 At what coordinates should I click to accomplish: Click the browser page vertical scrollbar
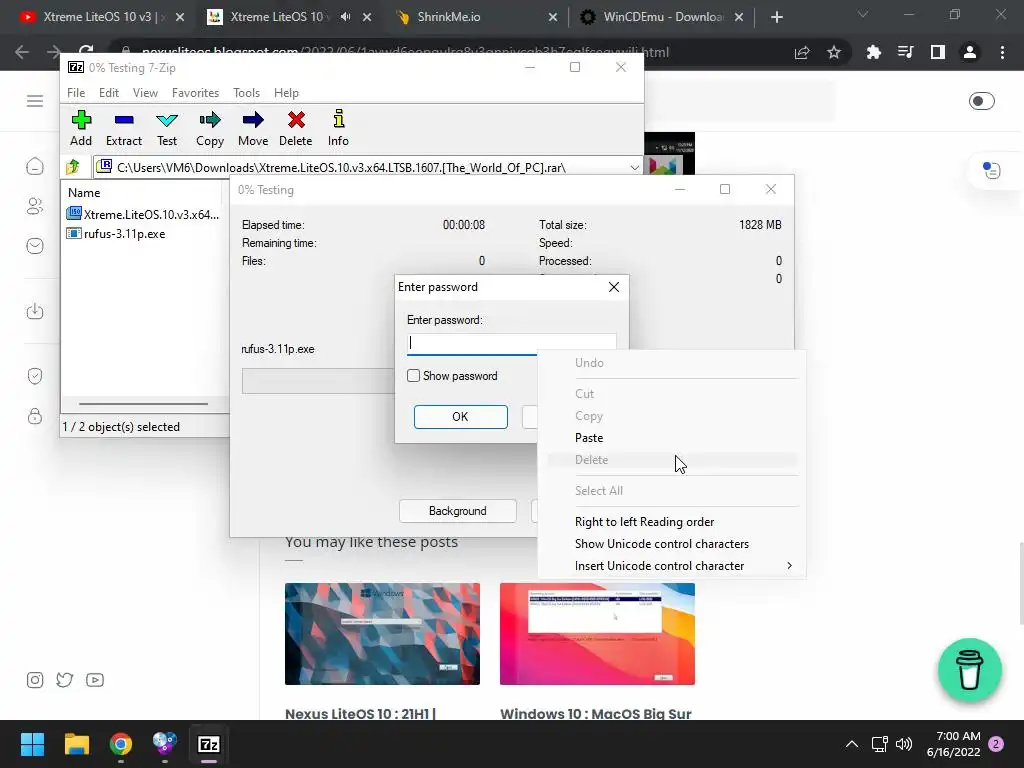(x=1020, y=583)
